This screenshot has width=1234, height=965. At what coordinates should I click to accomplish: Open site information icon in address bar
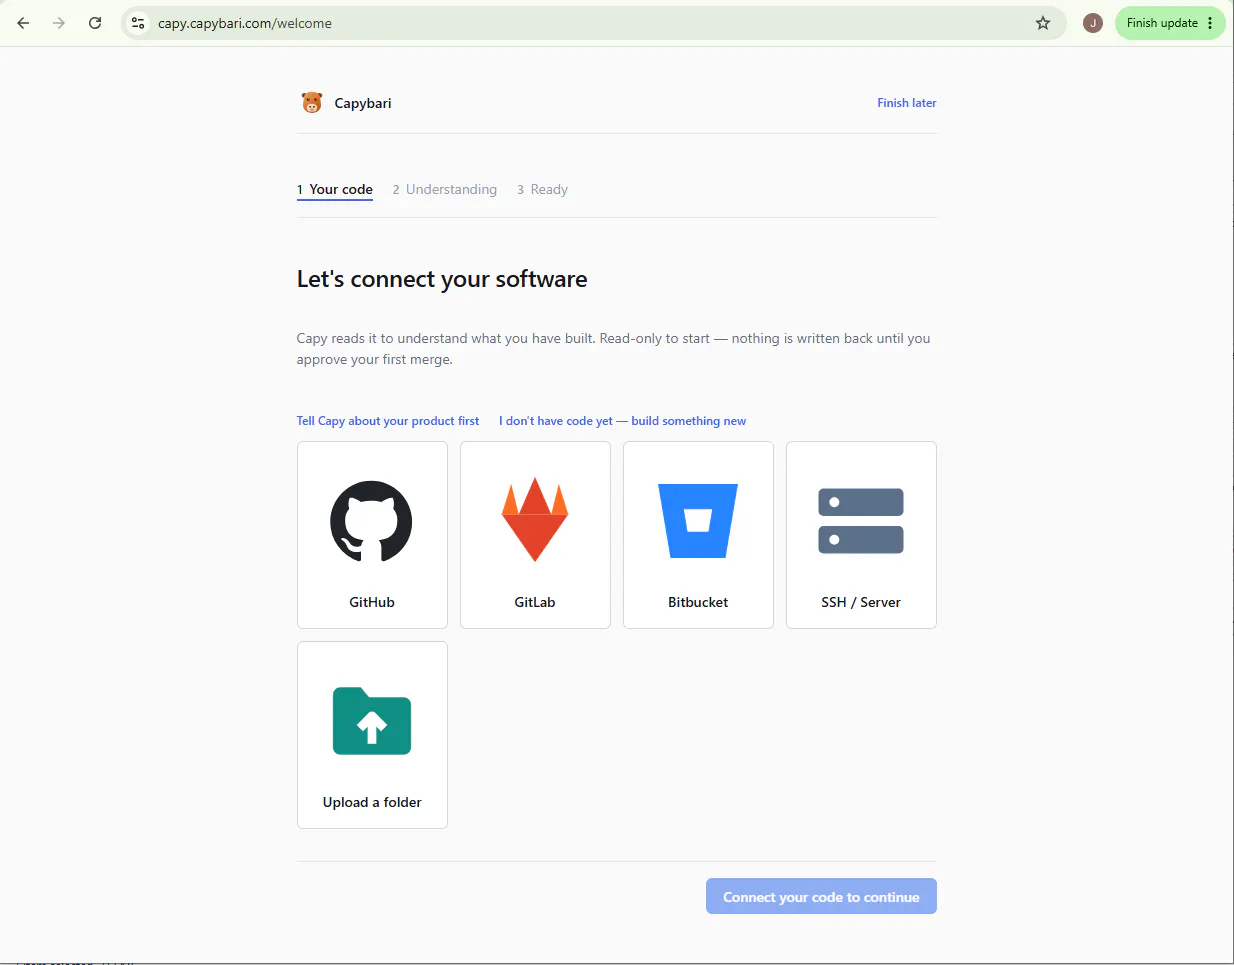[x=138, y=23]
